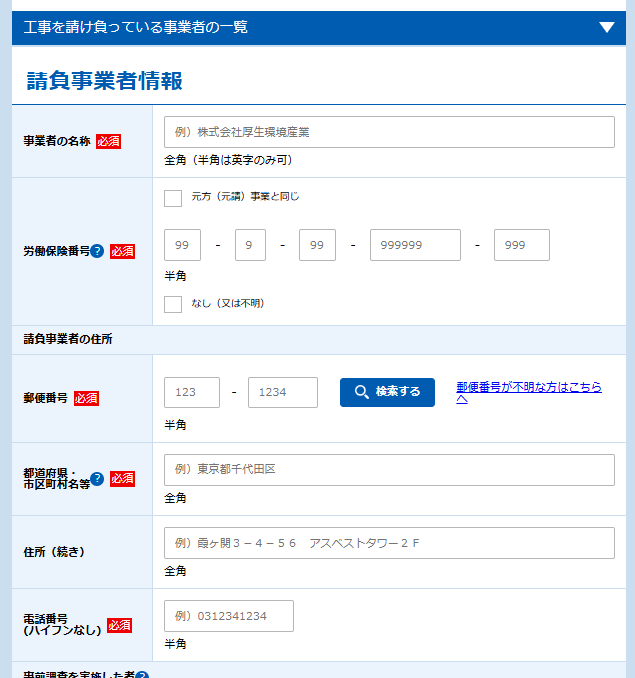Check the 元方（元請）事業と同じ checkbox
Image resolution: width=635 pixels, height=678 pixels.
pyautogui.click(x=173, y=197)
